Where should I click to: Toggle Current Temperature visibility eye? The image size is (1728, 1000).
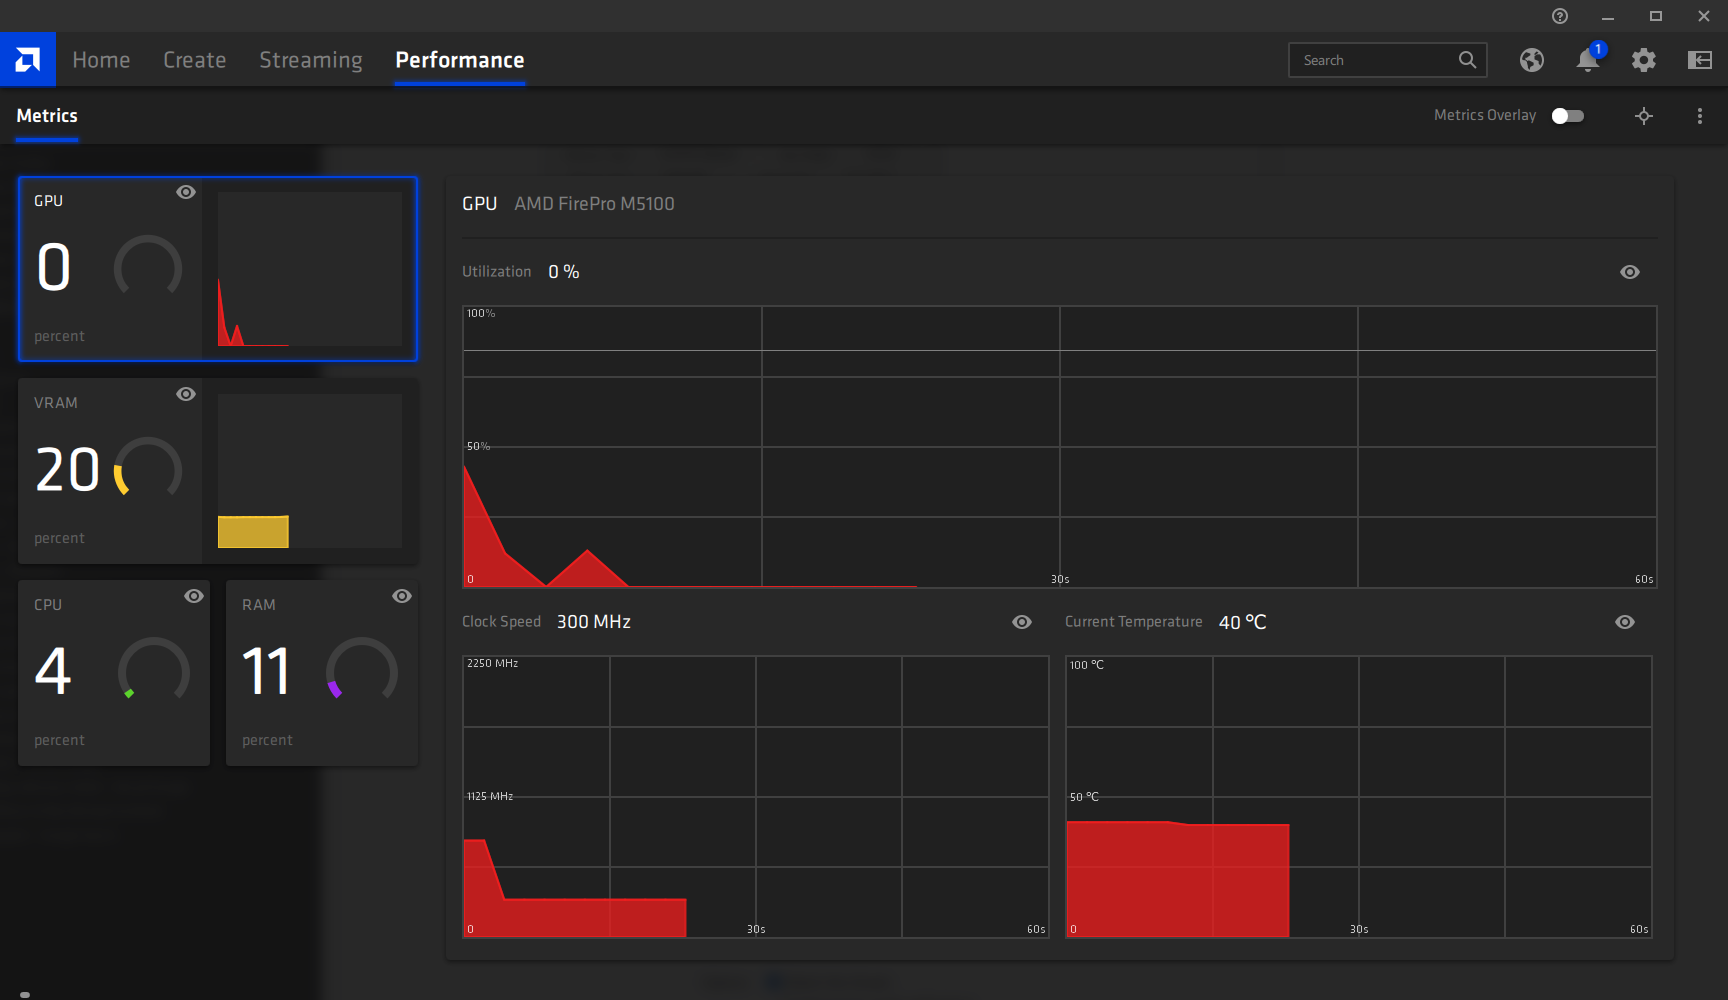(x=1625, y=622)
